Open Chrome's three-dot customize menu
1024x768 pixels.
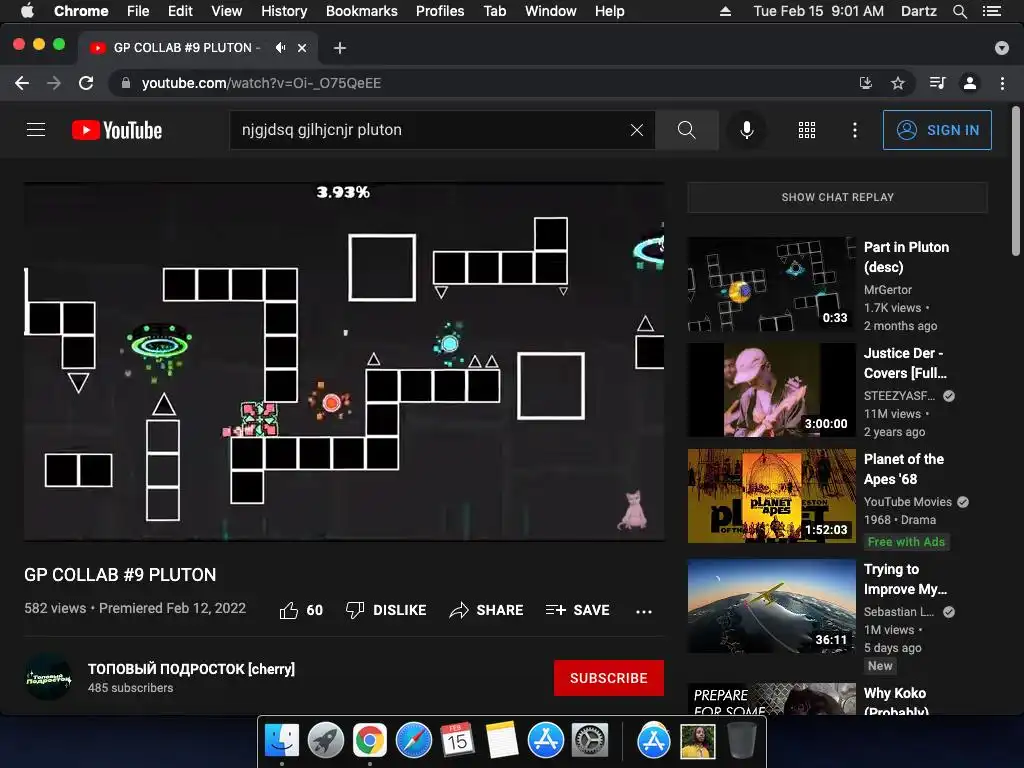pos(1002,83)
